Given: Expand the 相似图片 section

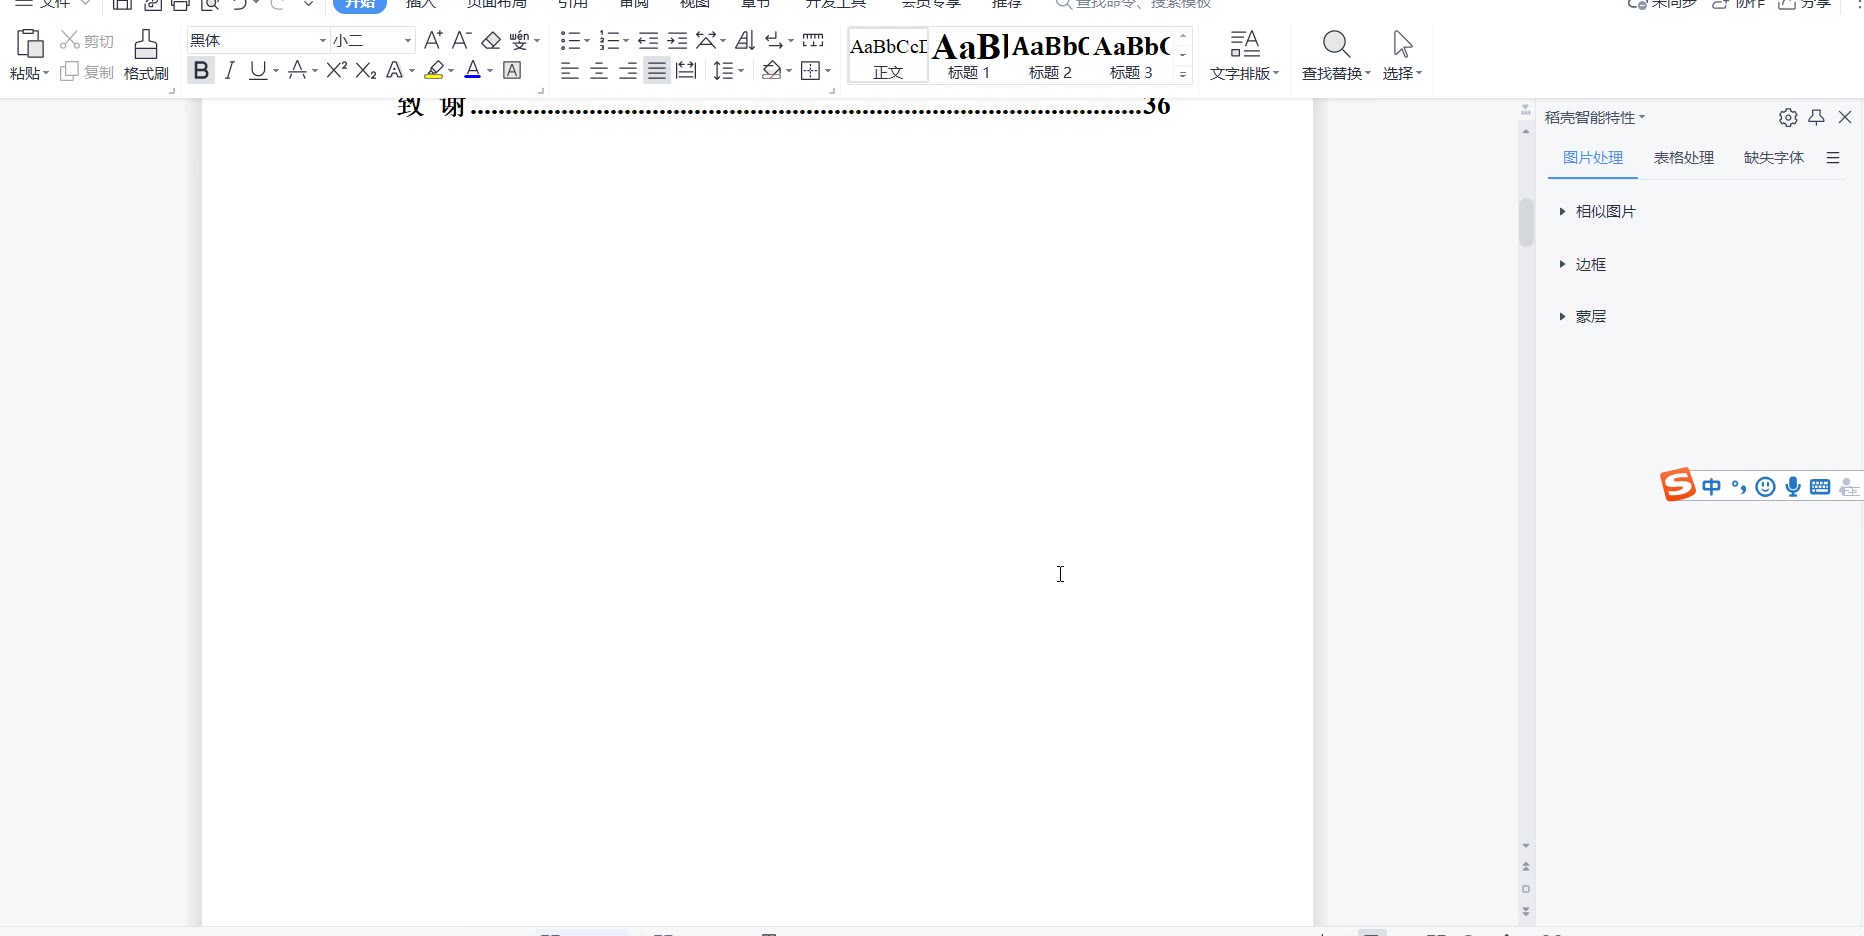Looking at the screenshot, I should (x=1605, y=211).
